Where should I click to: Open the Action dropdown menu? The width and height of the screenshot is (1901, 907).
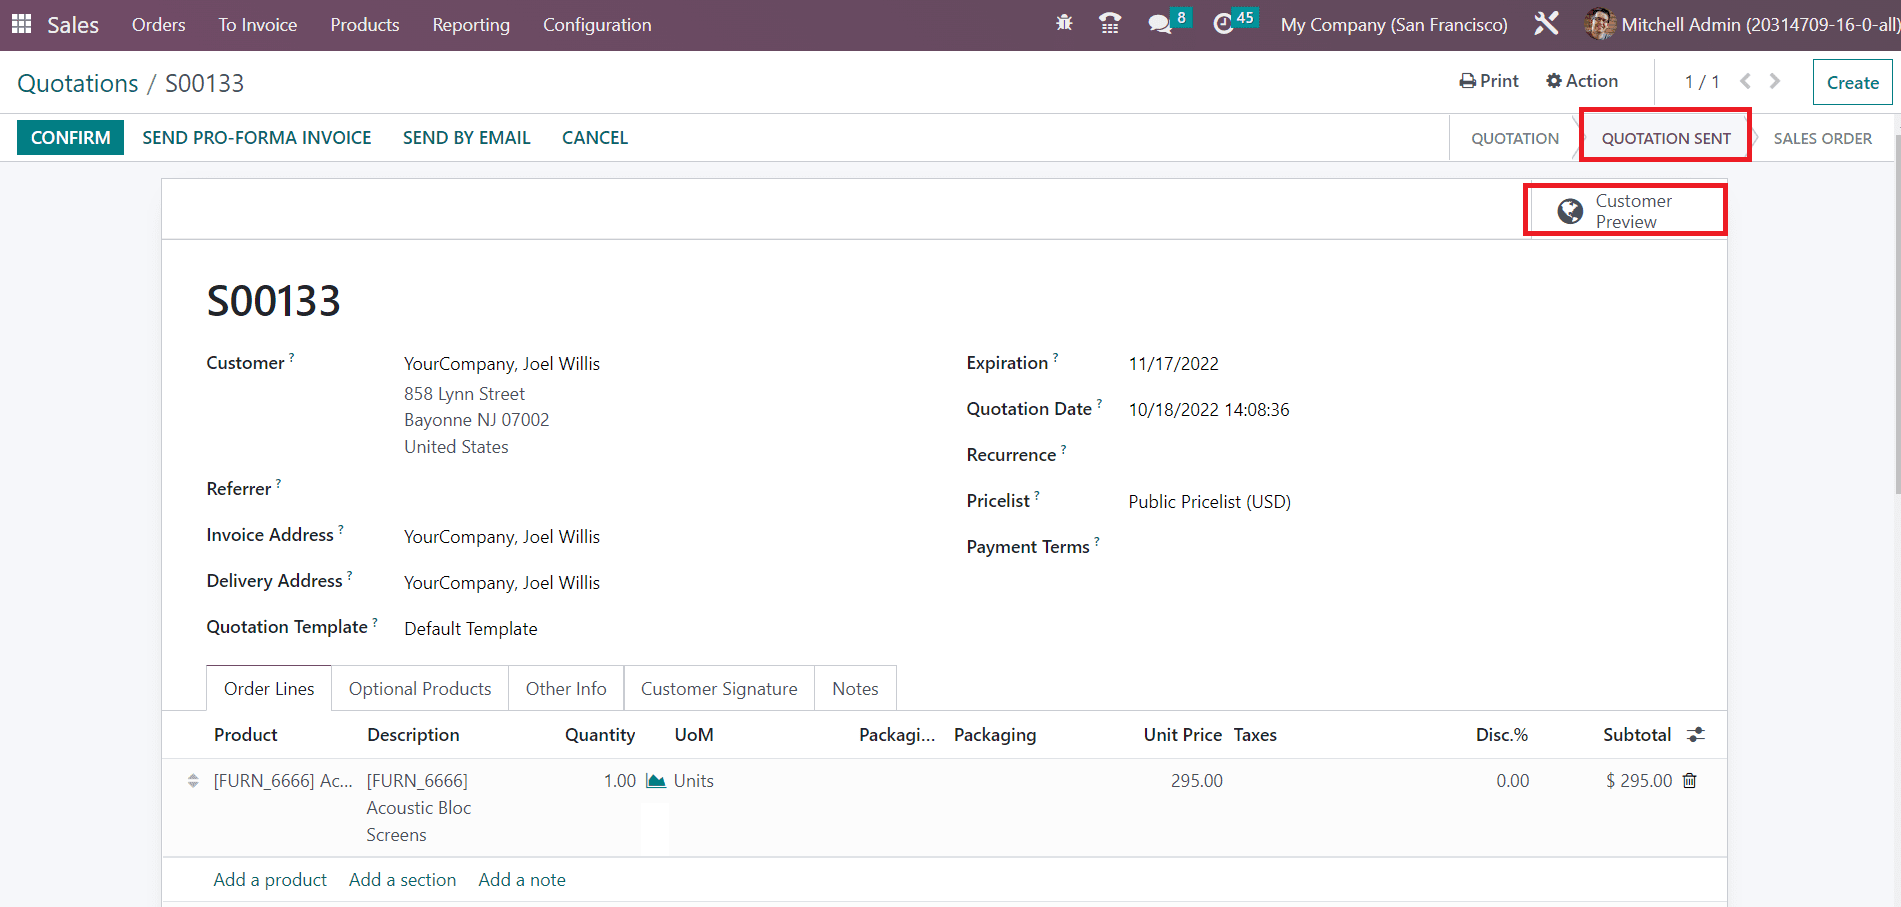pyautogui.click(x=1582, y=81)
